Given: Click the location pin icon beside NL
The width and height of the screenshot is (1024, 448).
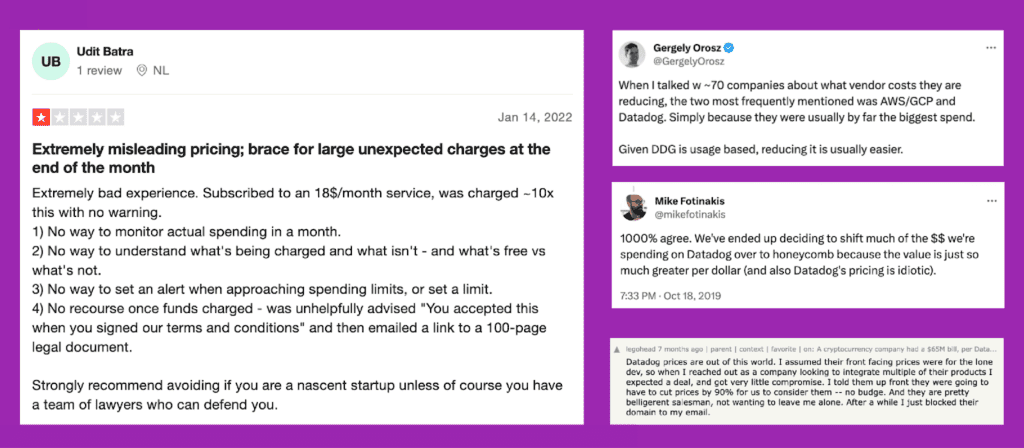Looking at the screenshot, I should click(144, 71).
